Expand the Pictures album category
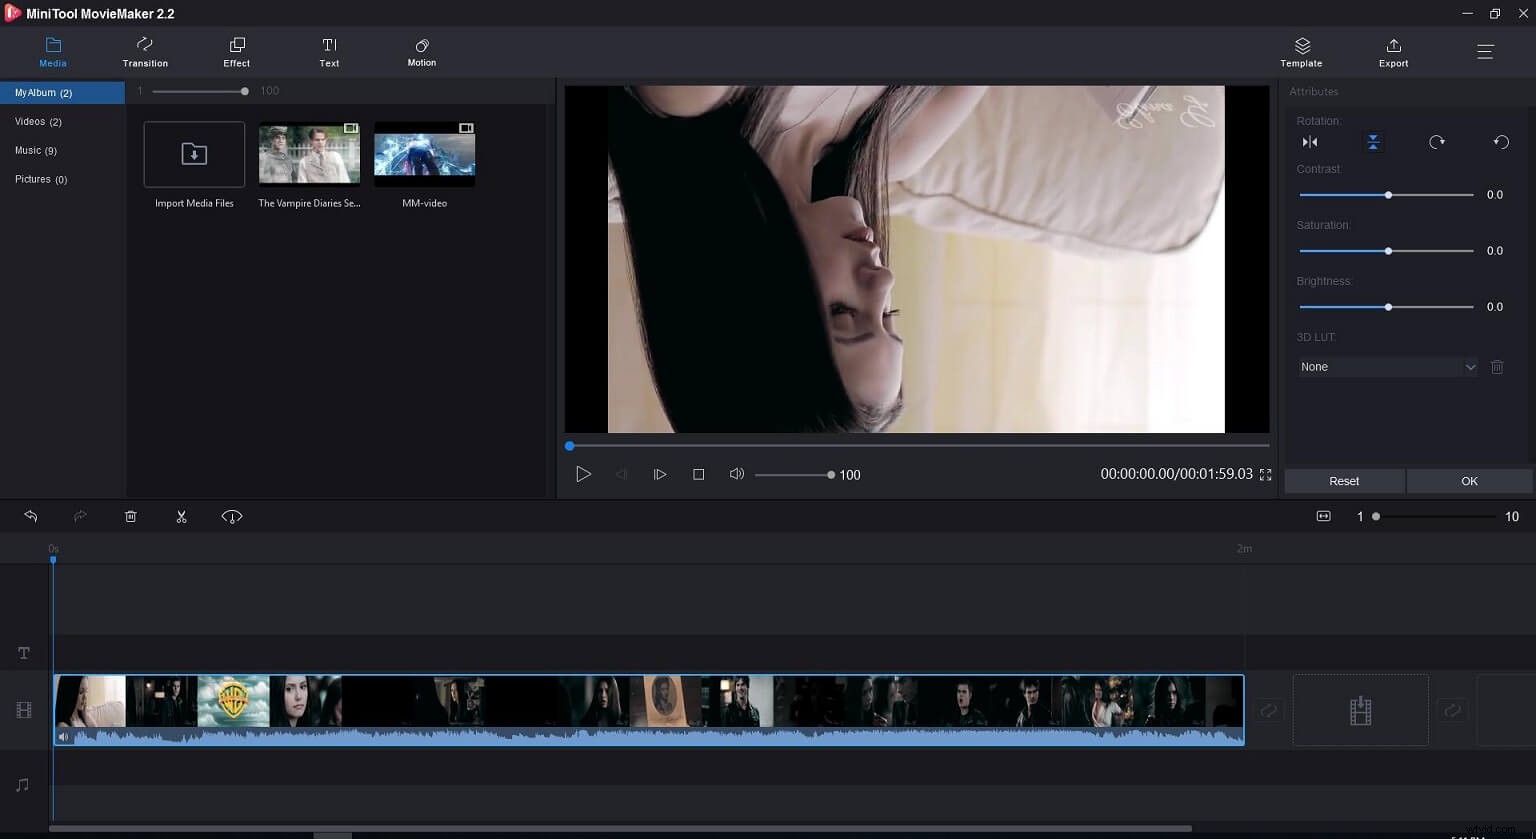 coord(40,179)
